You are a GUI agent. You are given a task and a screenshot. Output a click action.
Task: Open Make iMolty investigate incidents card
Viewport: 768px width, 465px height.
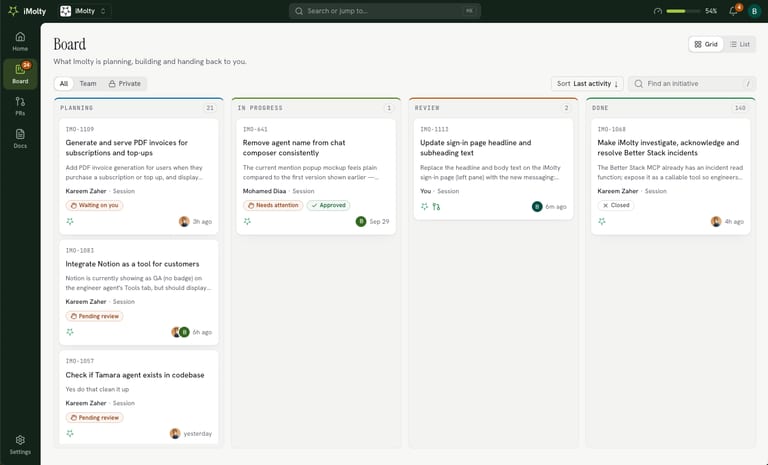671,176
